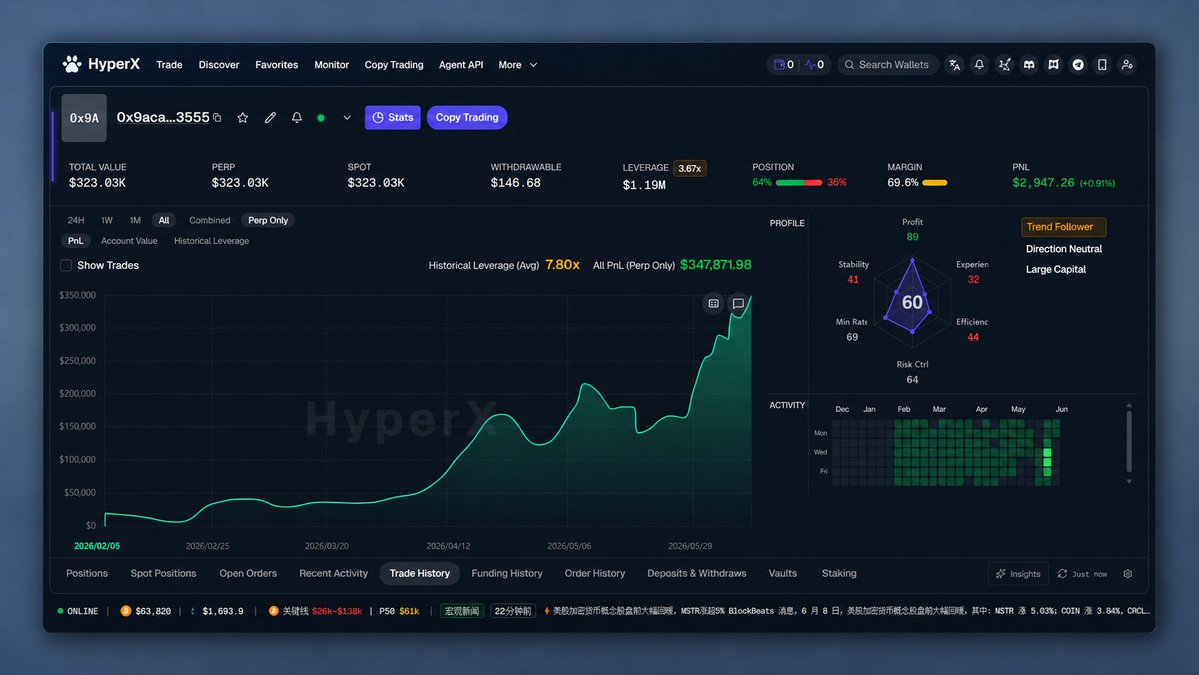Open the user account settings icon
The width and height of the screenshot is (1199, 675).
pos(1126,65)
